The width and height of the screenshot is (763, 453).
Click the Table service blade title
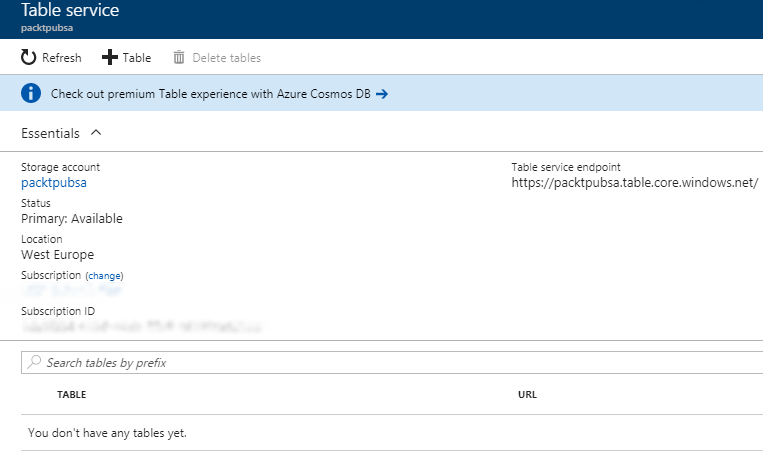point(70,11)
